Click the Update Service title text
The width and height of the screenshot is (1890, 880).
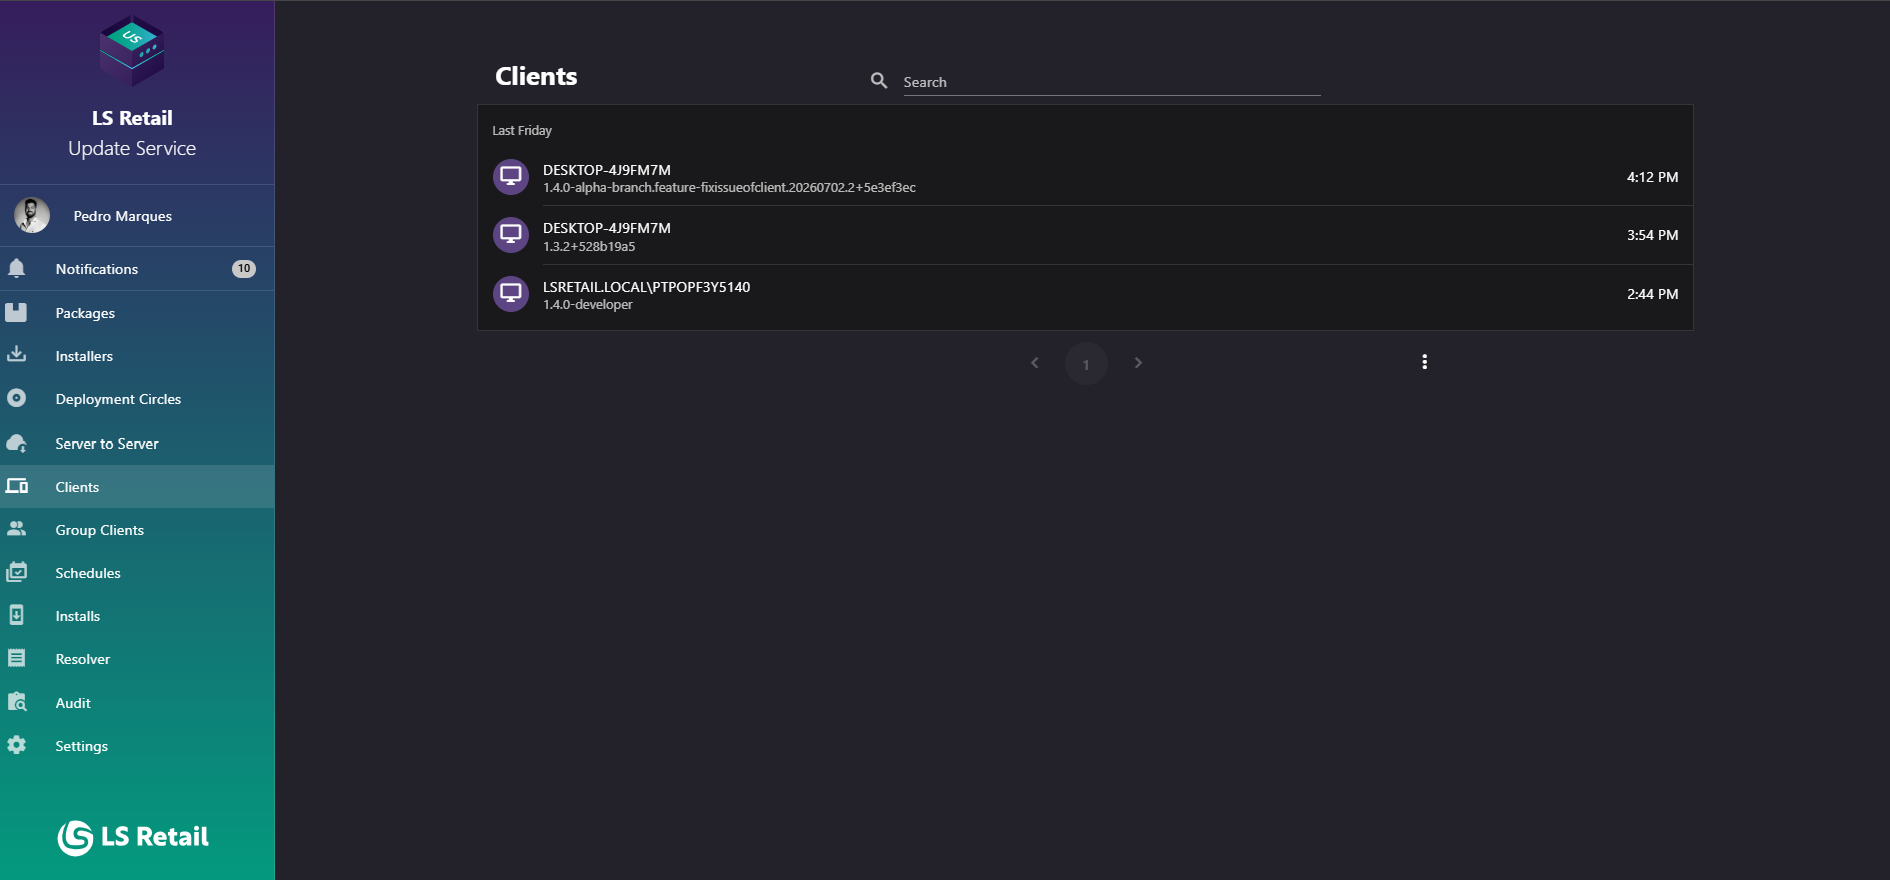pos(132,148)
